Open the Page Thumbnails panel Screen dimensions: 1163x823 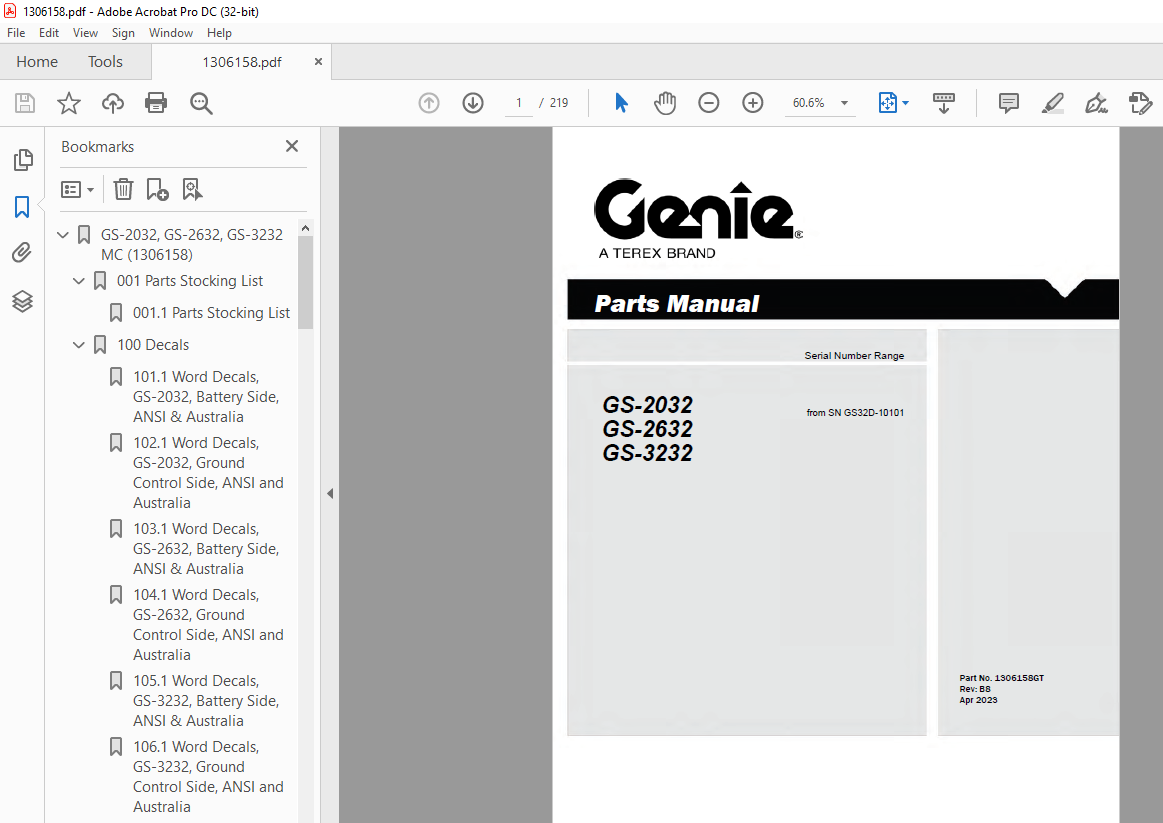click(x=23, y=159)
